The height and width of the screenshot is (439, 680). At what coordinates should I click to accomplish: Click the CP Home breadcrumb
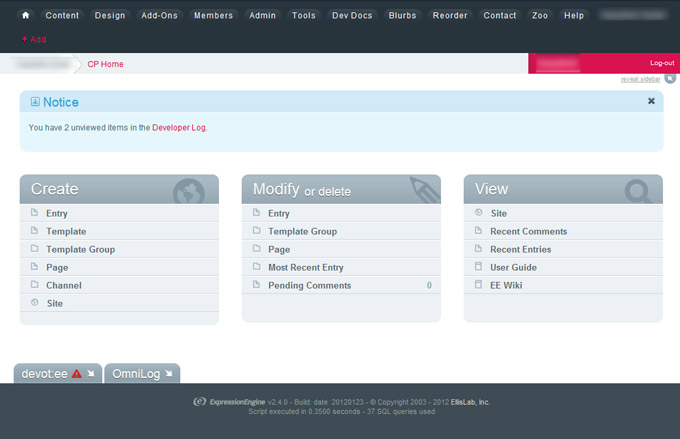click(105, 64)
